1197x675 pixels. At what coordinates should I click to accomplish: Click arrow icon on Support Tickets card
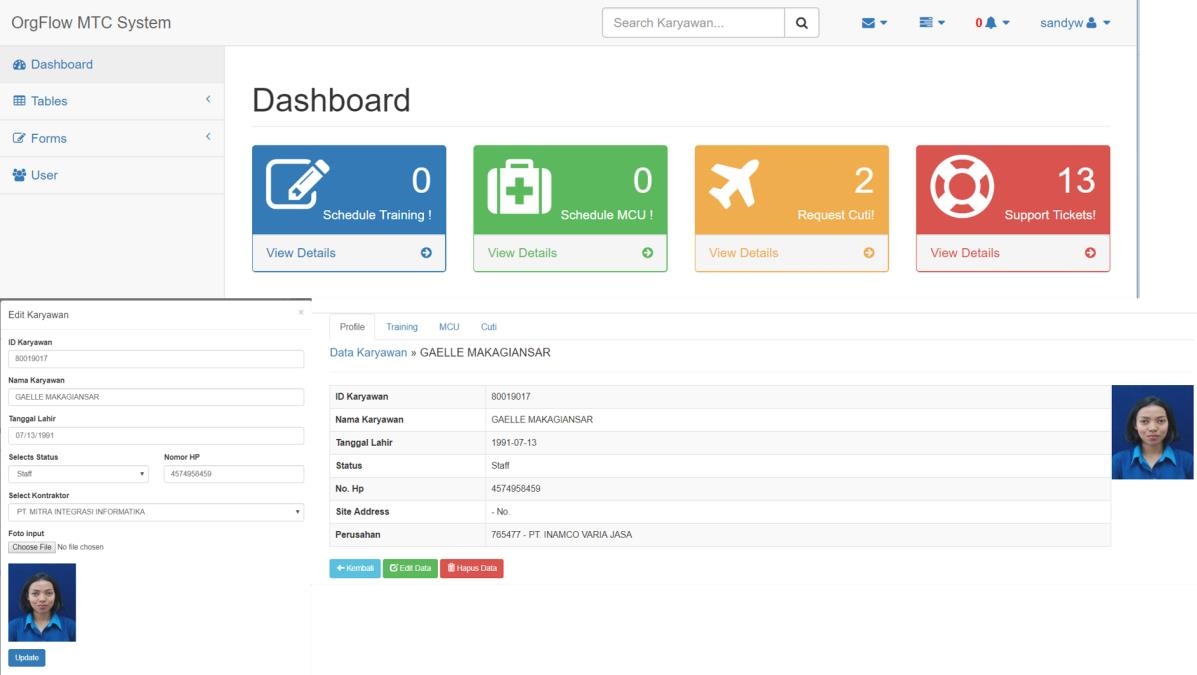coord(1090,253)
